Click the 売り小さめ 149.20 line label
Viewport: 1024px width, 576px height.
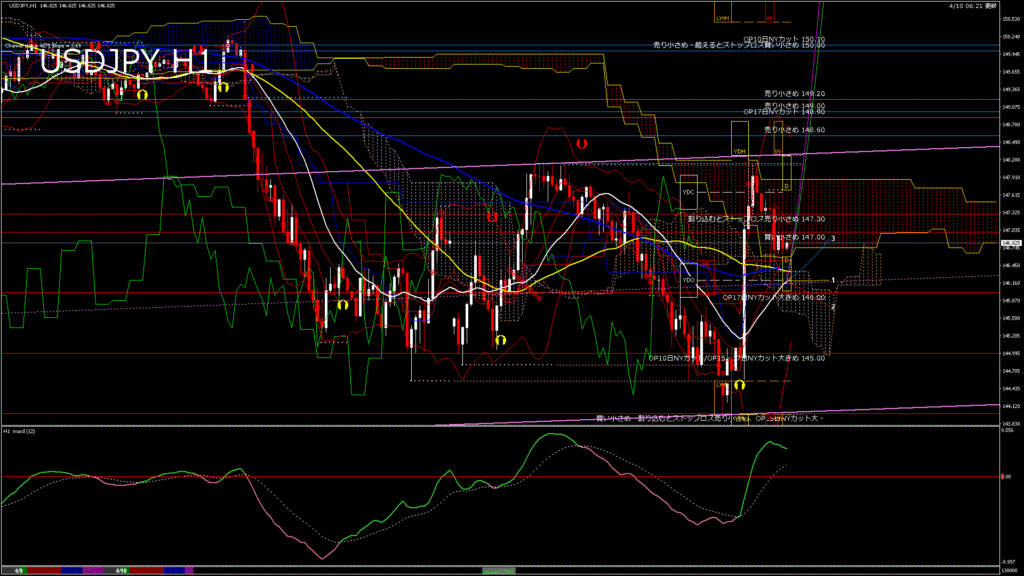(794, 93)
